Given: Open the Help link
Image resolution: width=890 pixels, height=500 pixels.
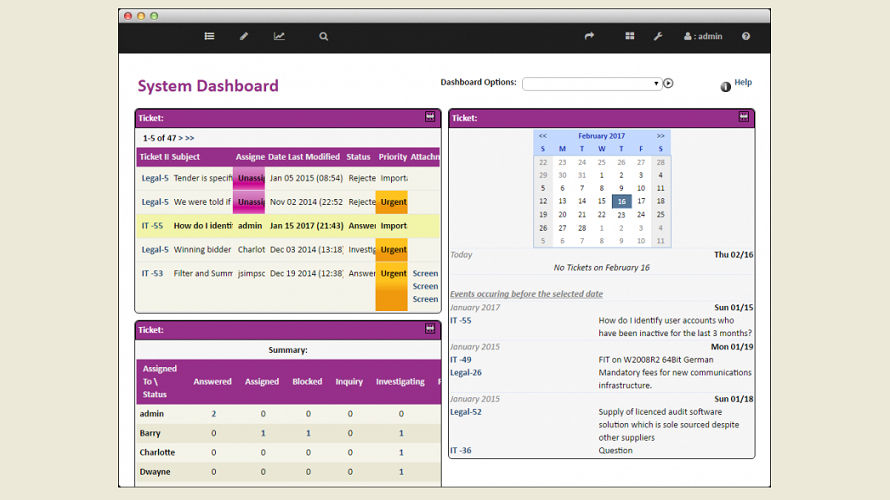Looking at the screenshot, I should point(743,82).
